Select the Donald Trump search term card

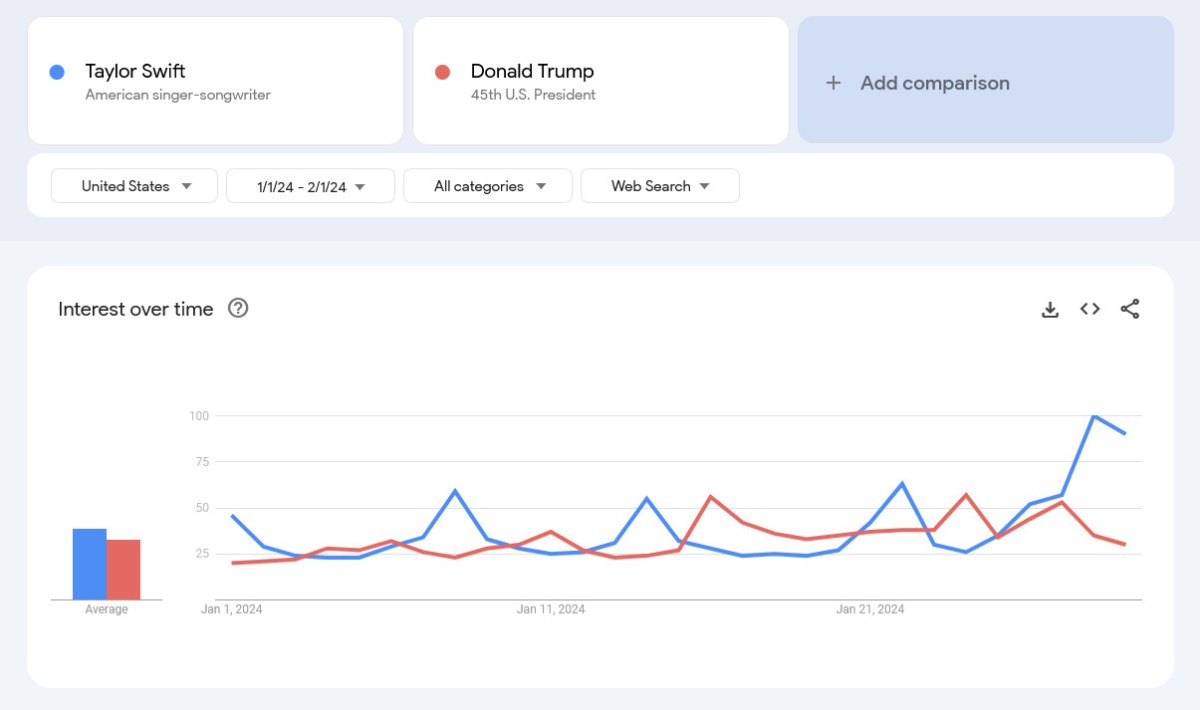[600, 80]
